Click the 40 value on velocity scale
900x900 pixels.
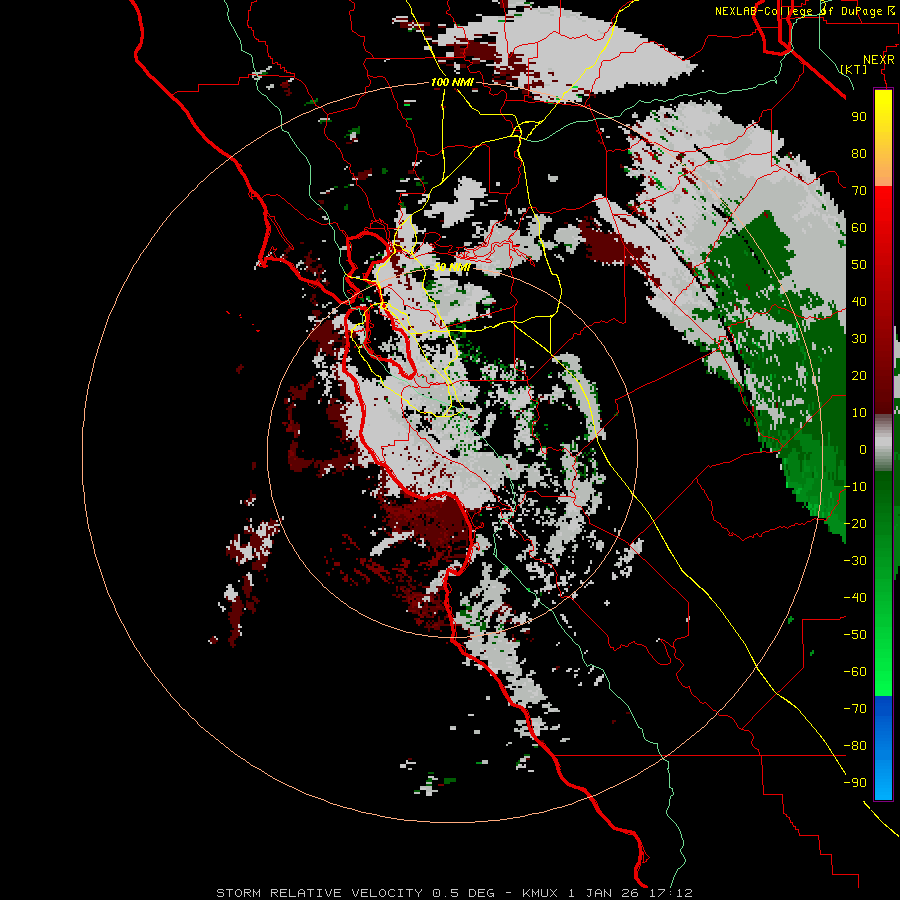(x=859, y=302)
